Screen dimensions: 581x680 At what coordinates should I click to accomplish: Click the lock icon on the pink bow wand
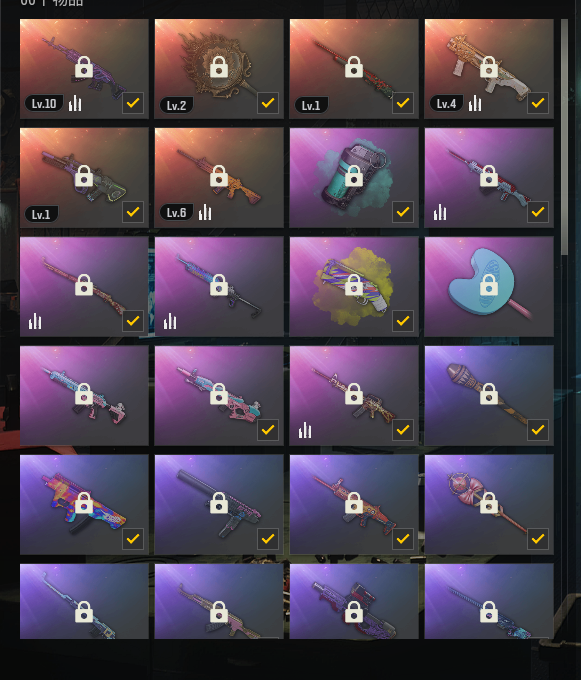tap(489, 503)
